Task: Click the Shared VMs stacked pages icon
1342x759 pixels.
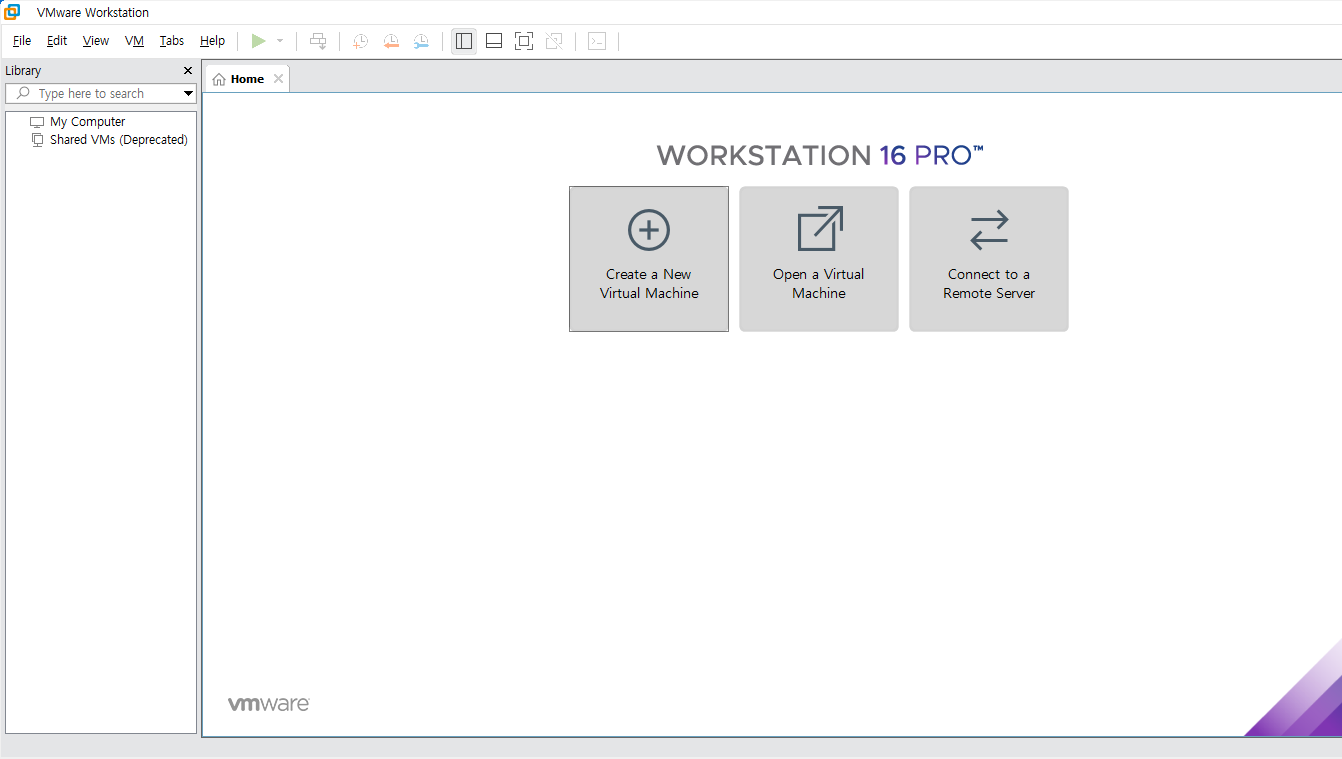Action: point(37,140)
